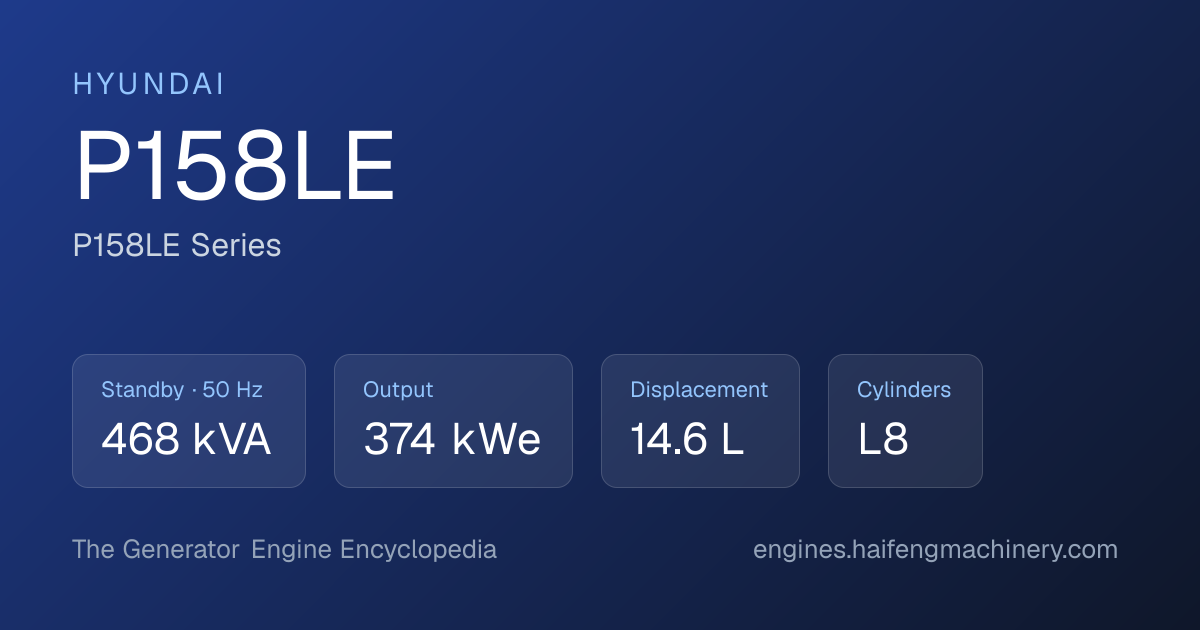Click the 14.6 L value
This screenshot has width=1200, height=630.
pos(687,440)
